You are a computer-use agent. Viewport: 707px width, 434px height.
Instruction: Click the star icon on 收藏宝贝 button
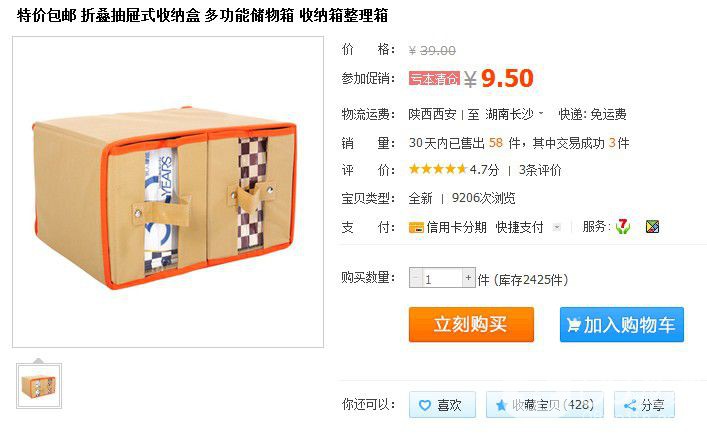(x=501, y=405)
